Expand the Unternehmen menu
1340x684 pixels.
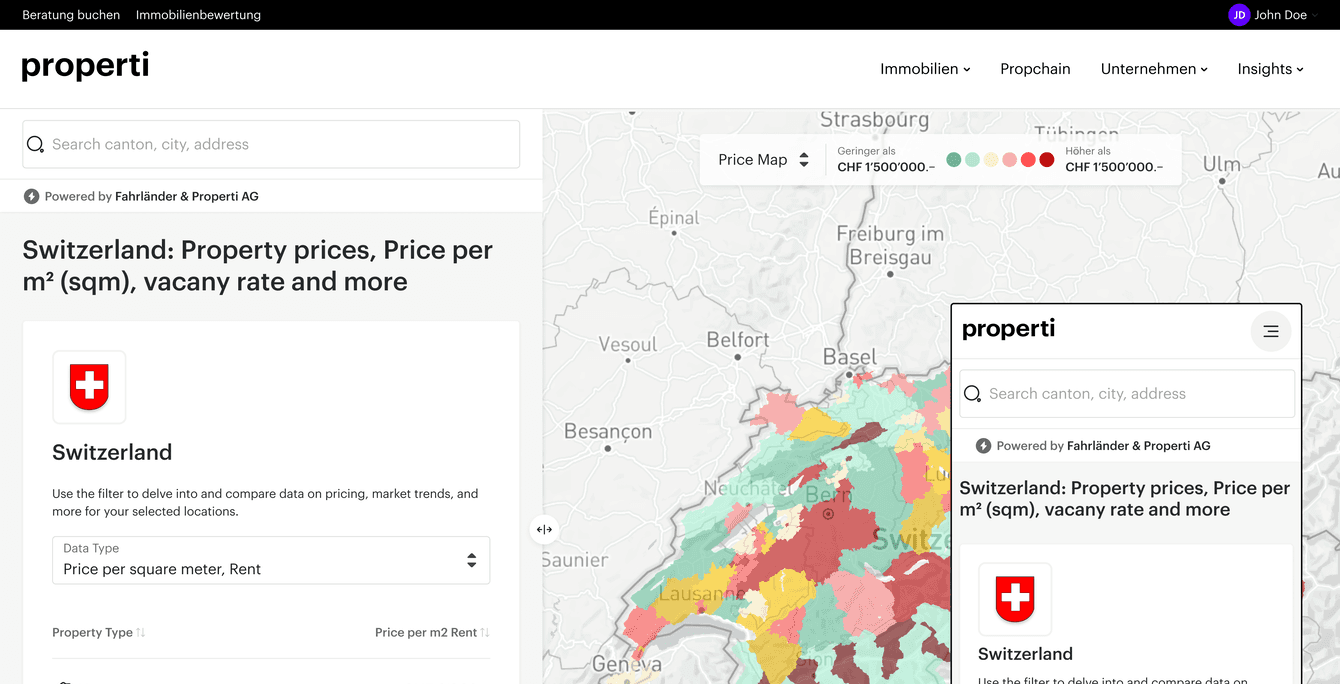1154,69
